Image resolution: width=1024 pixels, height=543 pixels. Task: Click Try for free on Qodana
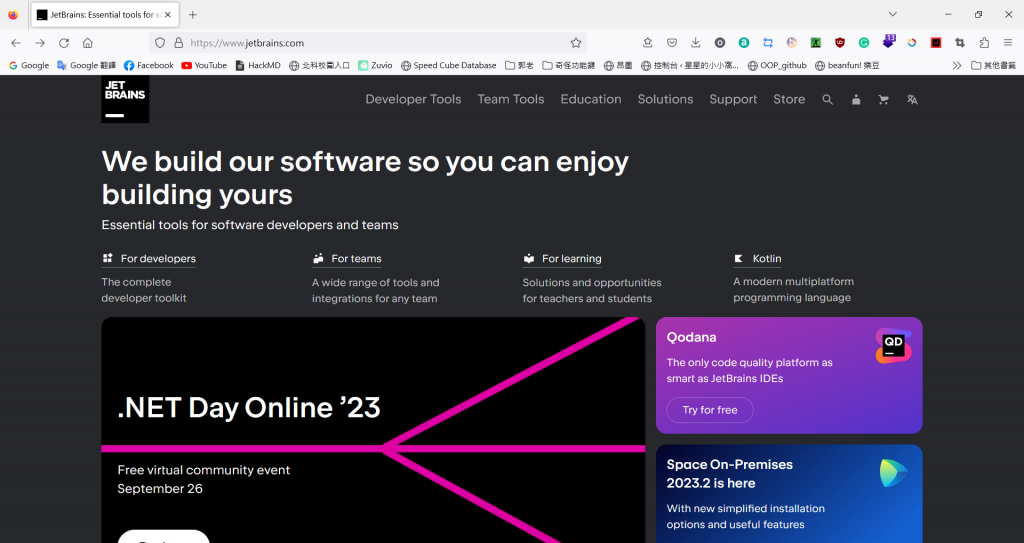tap(710, 410)
